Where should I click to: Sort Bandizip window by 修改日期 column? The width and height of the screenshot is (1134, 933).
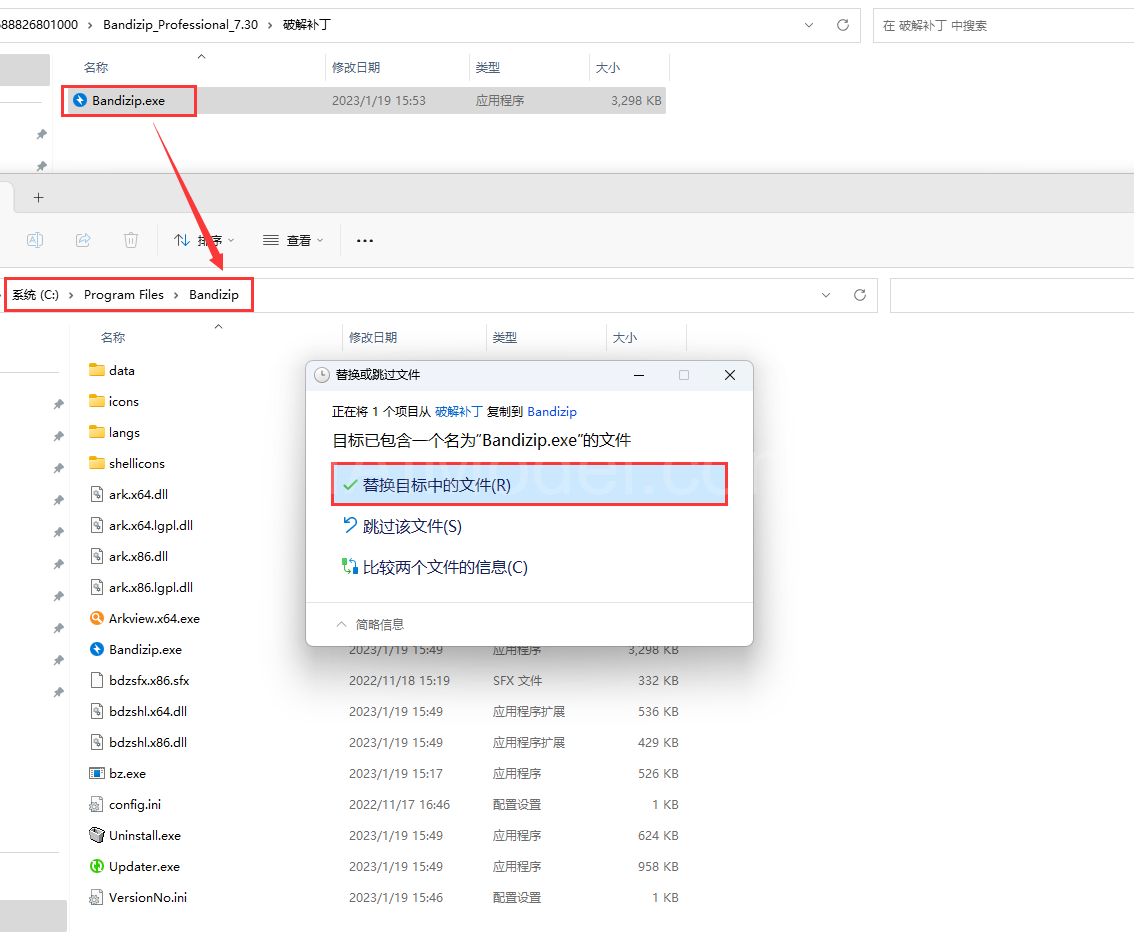[x=373, y=338]
